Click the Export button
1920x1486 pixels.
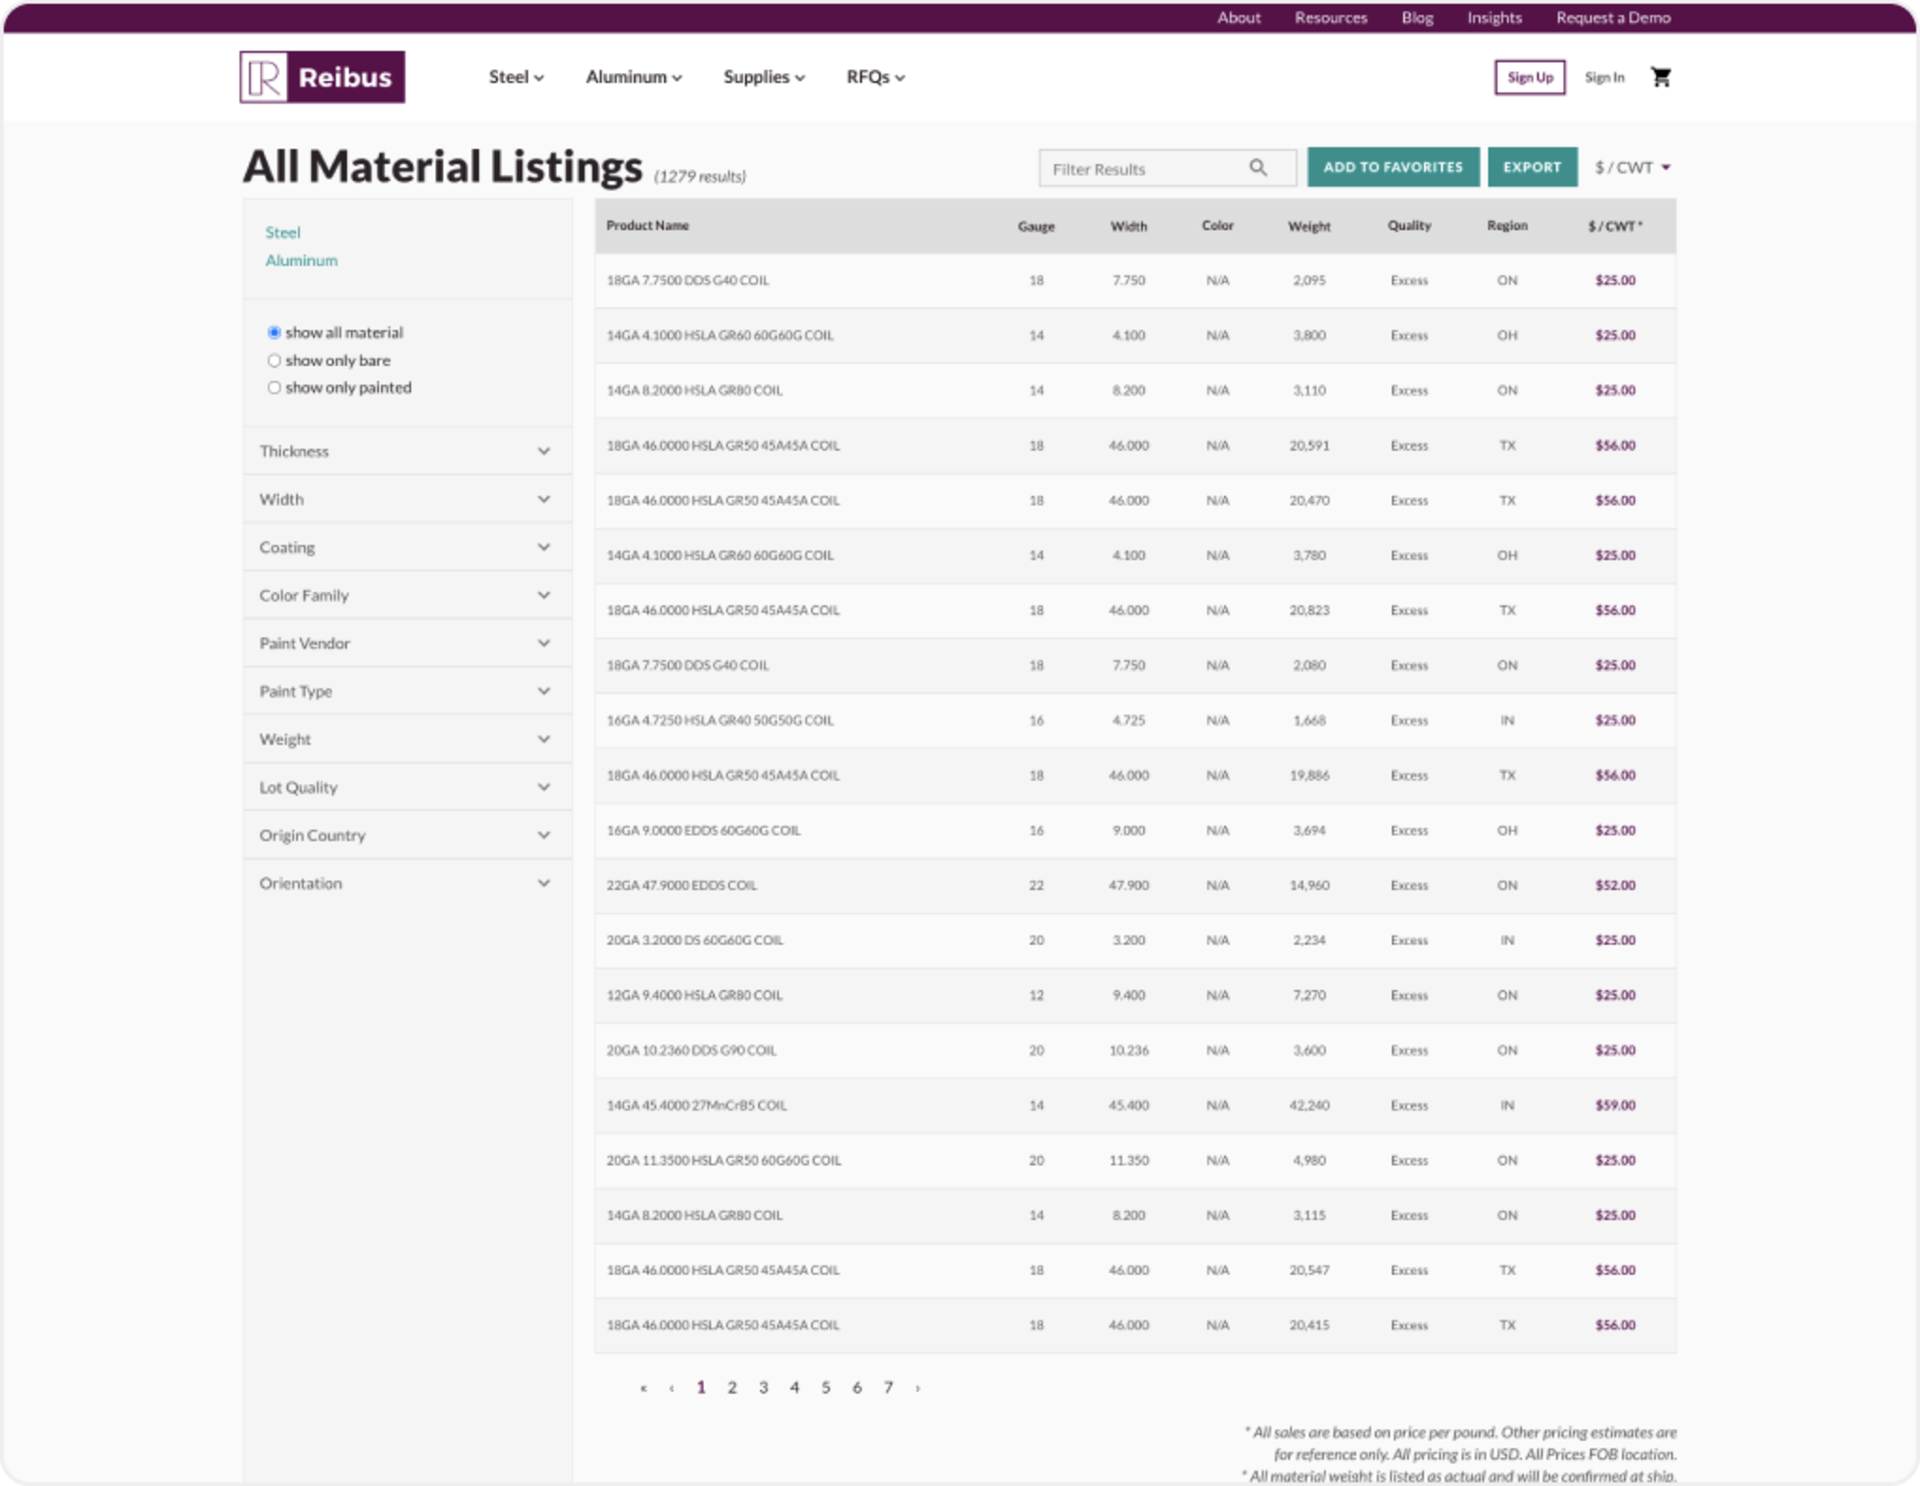point(1532,167)
